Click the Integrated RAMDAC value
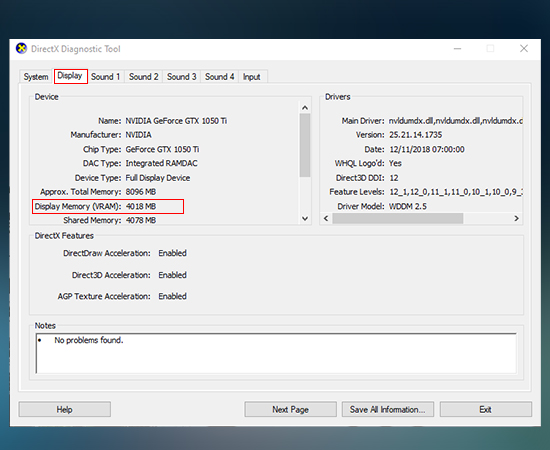The height and width of the screenshot is (450, 550). pos(161,163)
